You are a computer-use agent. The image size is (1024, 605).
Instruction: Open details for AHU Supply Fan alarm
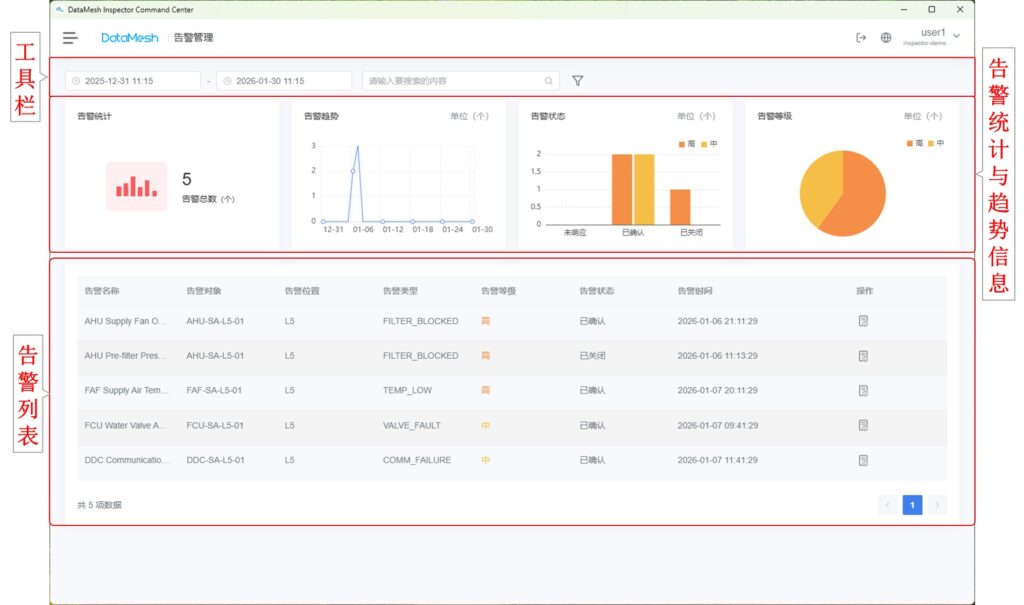click(863, 321)
